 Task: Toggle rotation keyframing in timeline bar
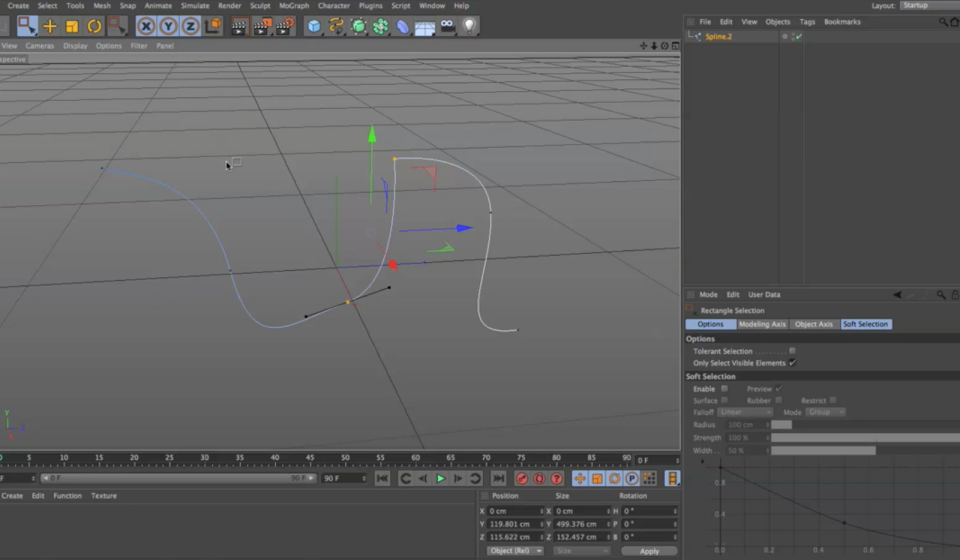(x=614, y=479)
